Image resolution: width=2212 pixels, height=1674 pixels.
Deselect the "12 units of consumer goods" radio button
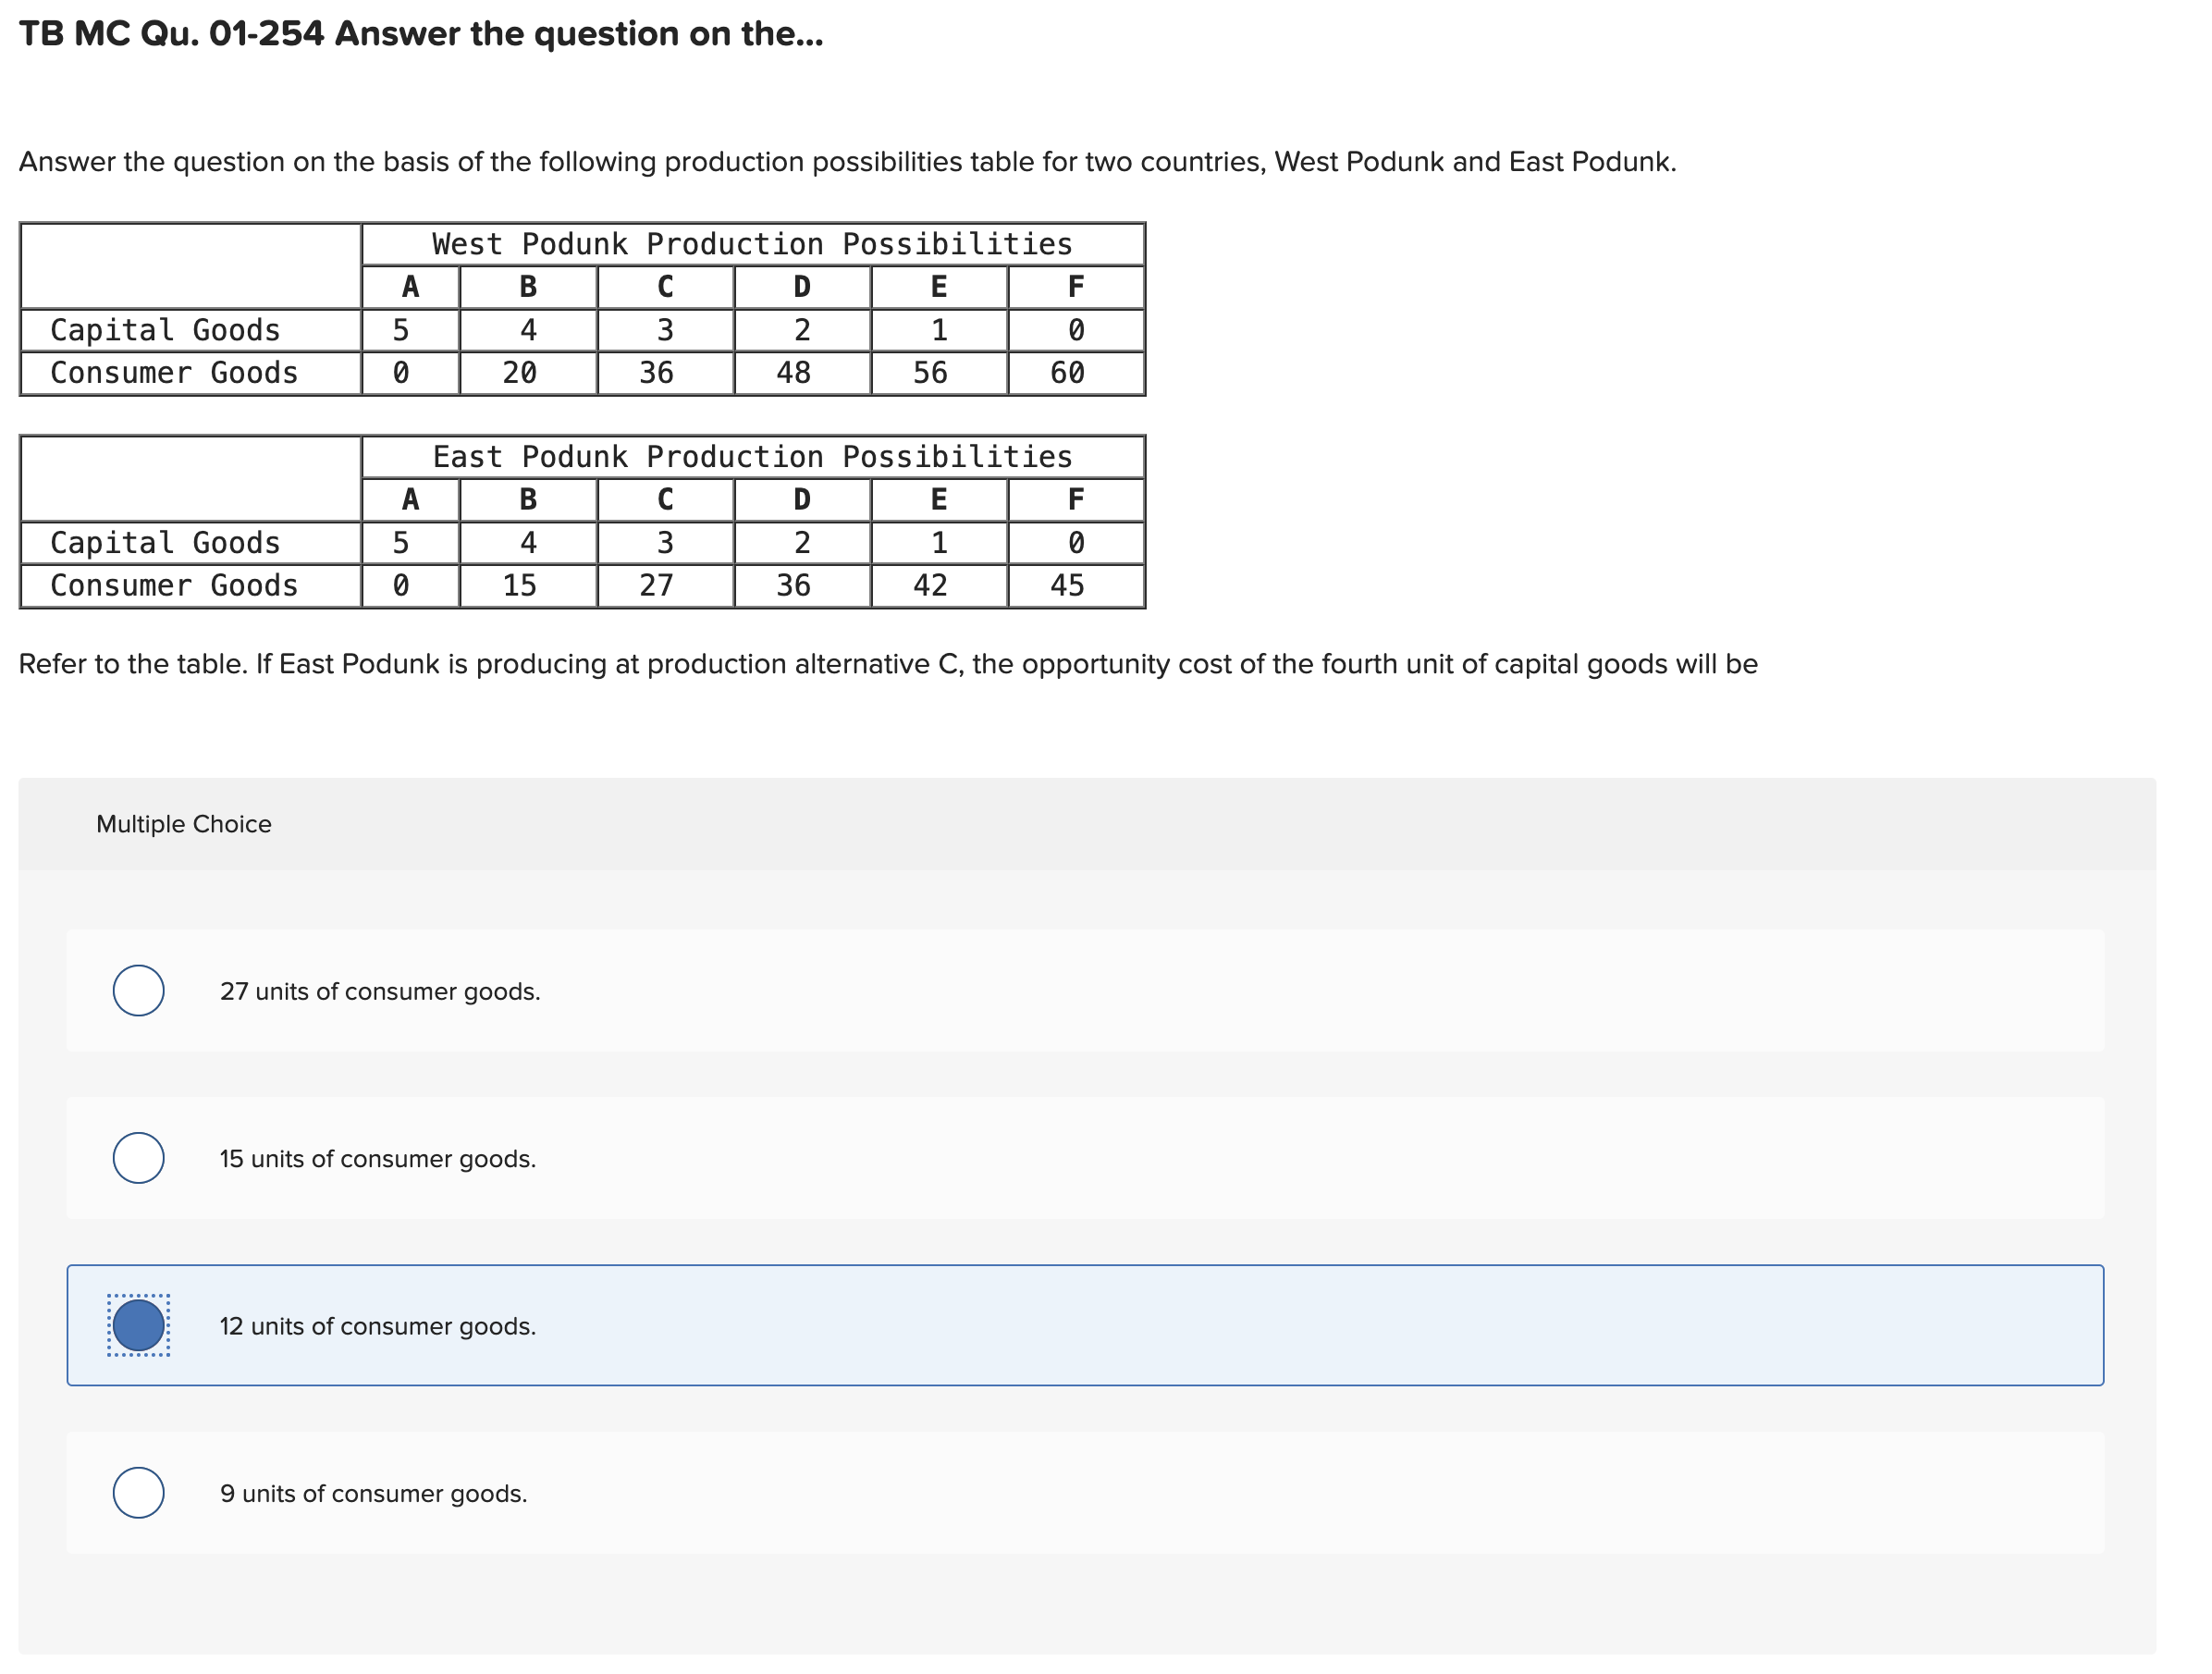pyautogui.click(x=139, y=1326)
